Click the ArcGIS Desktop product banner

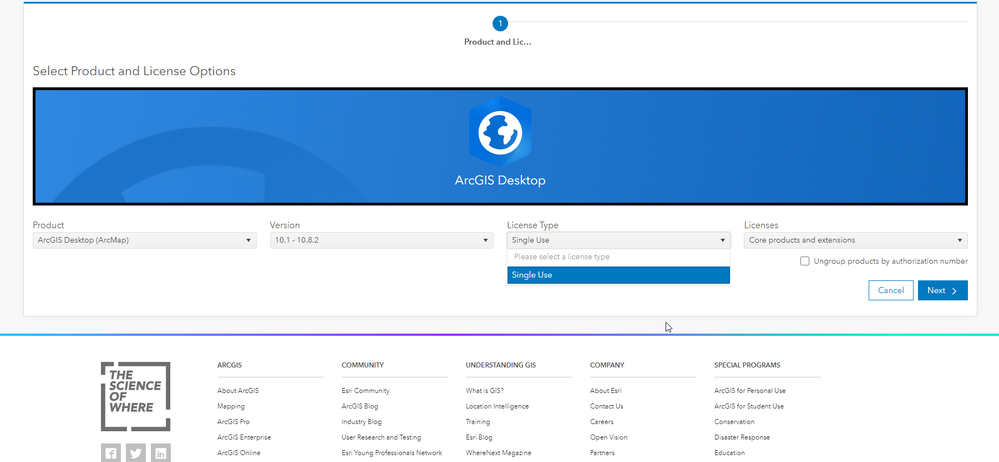tap(500, 147)
